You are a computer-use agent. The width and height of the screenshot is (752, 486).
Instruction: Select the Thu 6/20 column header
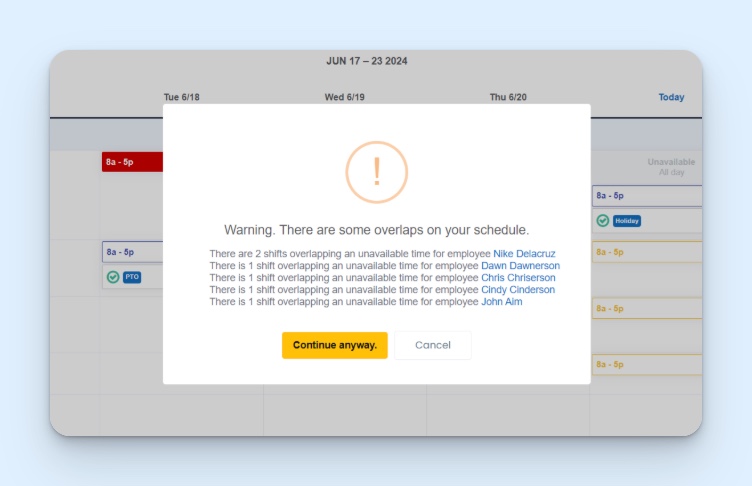[x=508, y=97]
